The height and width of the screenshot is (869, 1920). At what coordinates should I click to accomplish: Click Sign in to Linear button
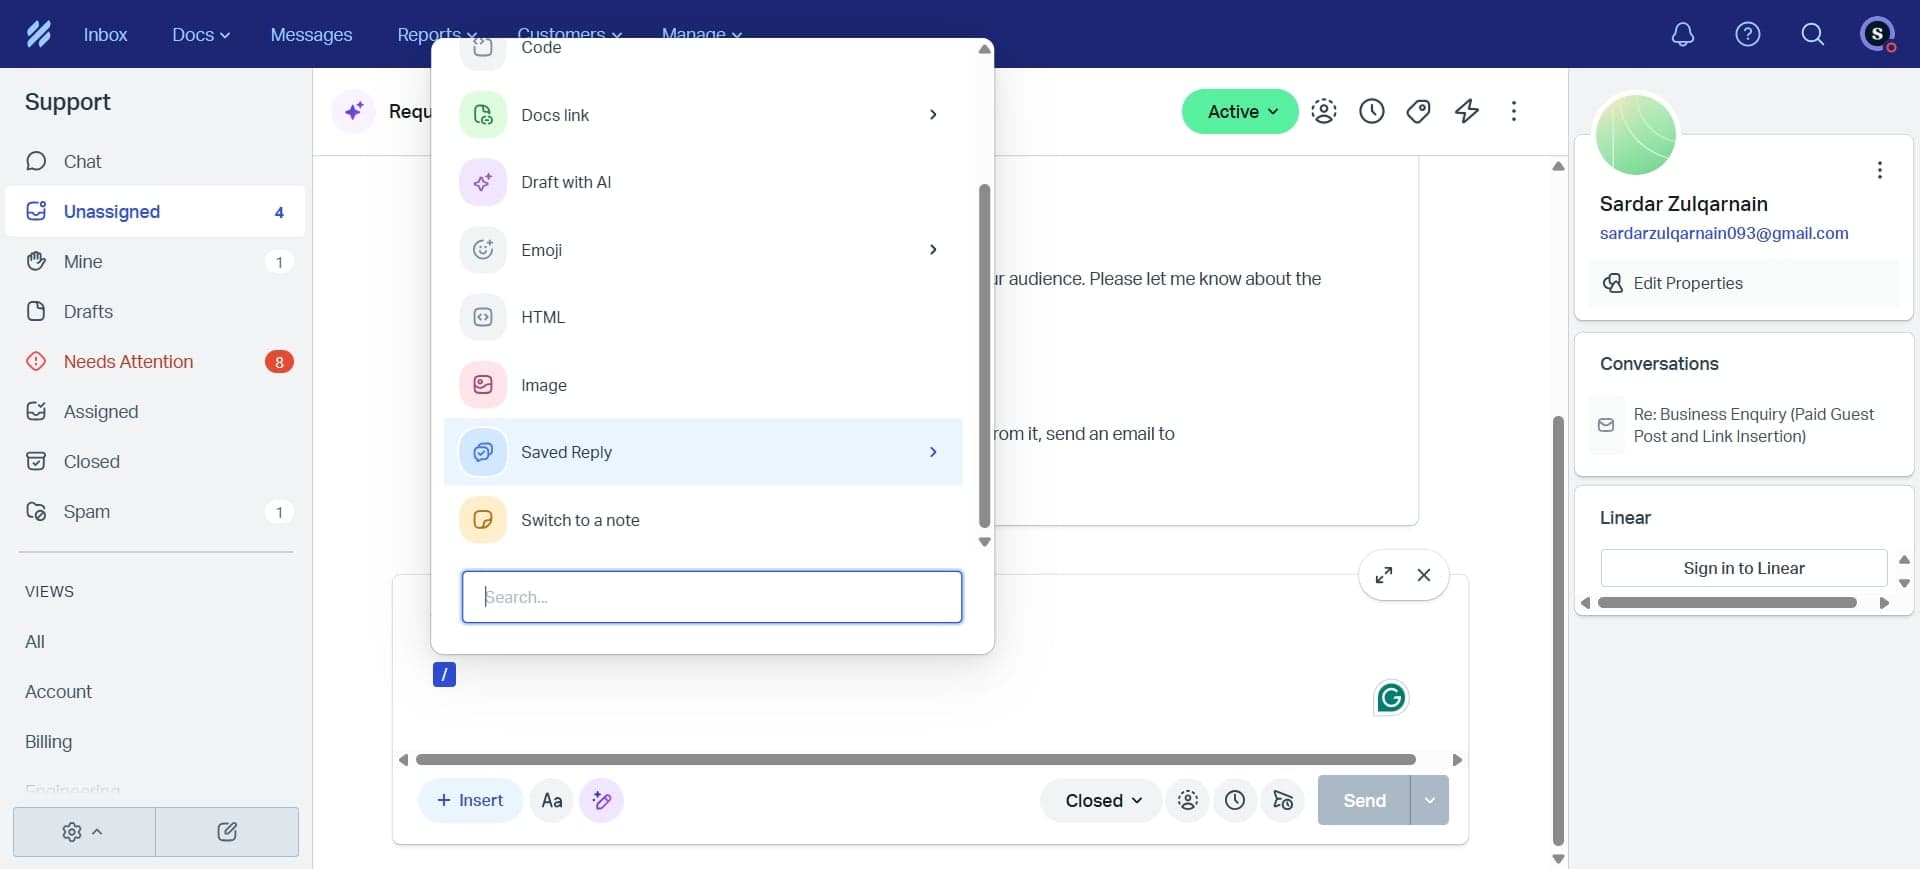click(1743, 568)
